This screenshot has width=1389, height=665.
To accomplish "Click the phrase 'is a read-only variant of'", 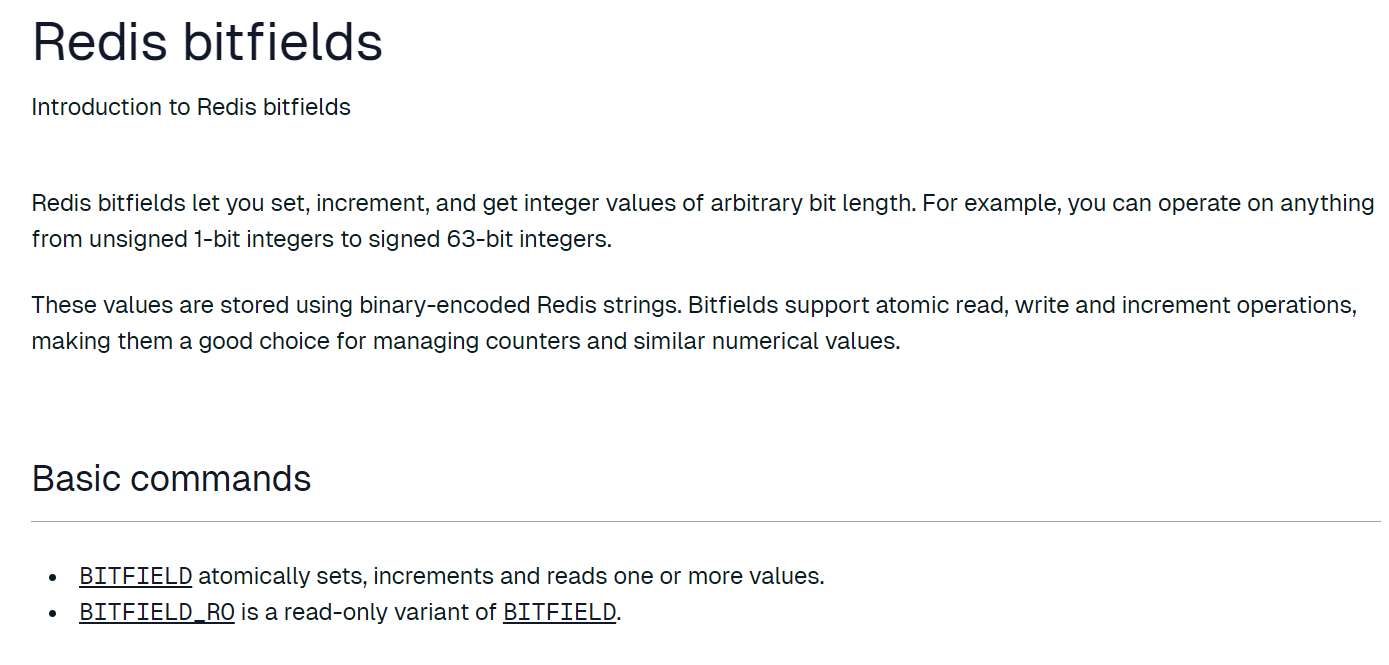I will tap(368, 612).
